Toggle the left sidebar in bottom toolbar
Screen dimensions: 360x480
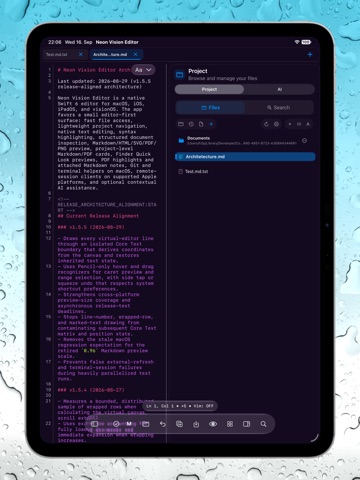[95, 424]
